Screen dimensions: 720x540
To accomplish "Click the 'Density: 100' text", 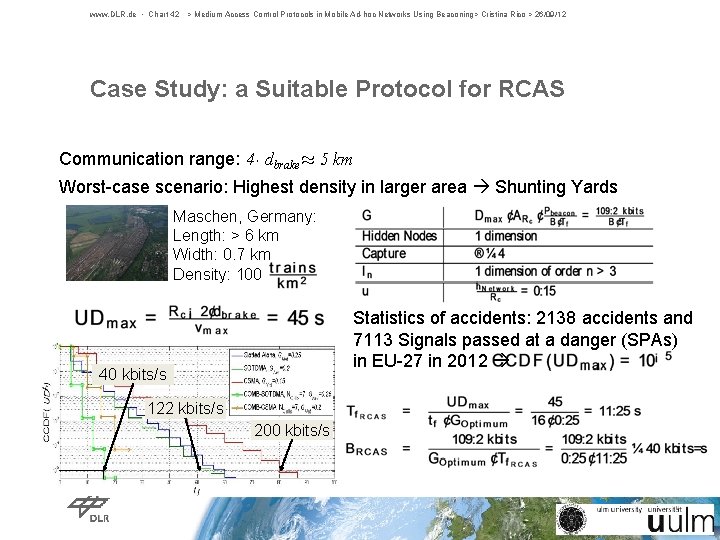I will (217, 275).
